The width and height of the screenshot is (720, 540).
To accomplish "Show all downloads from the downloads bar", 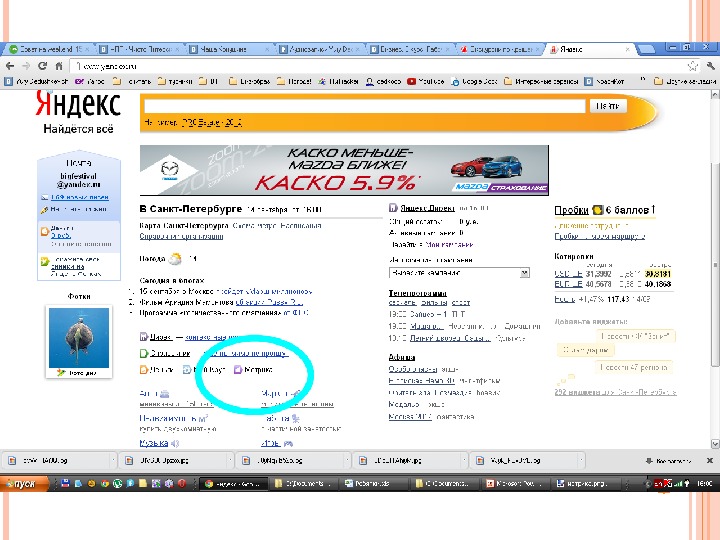I will [x=669, y=461].
